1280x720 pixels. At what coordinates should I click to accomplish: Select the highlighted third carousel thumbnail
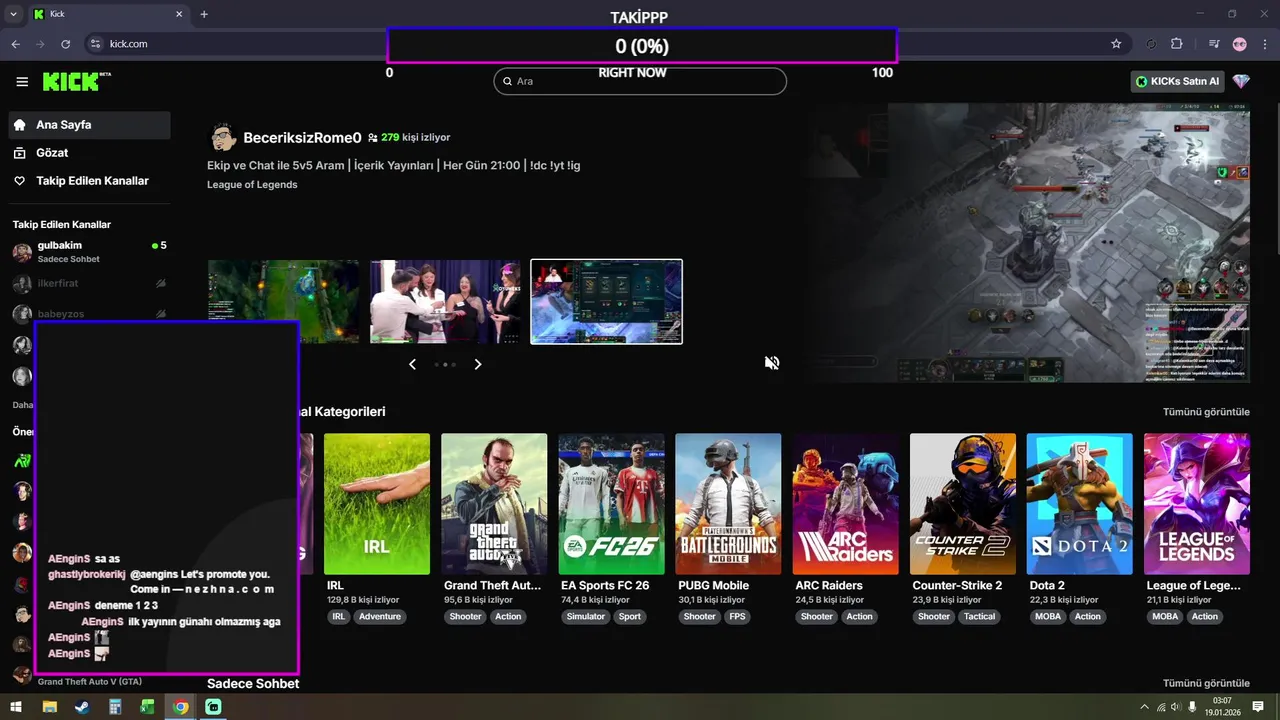point(606,302)
